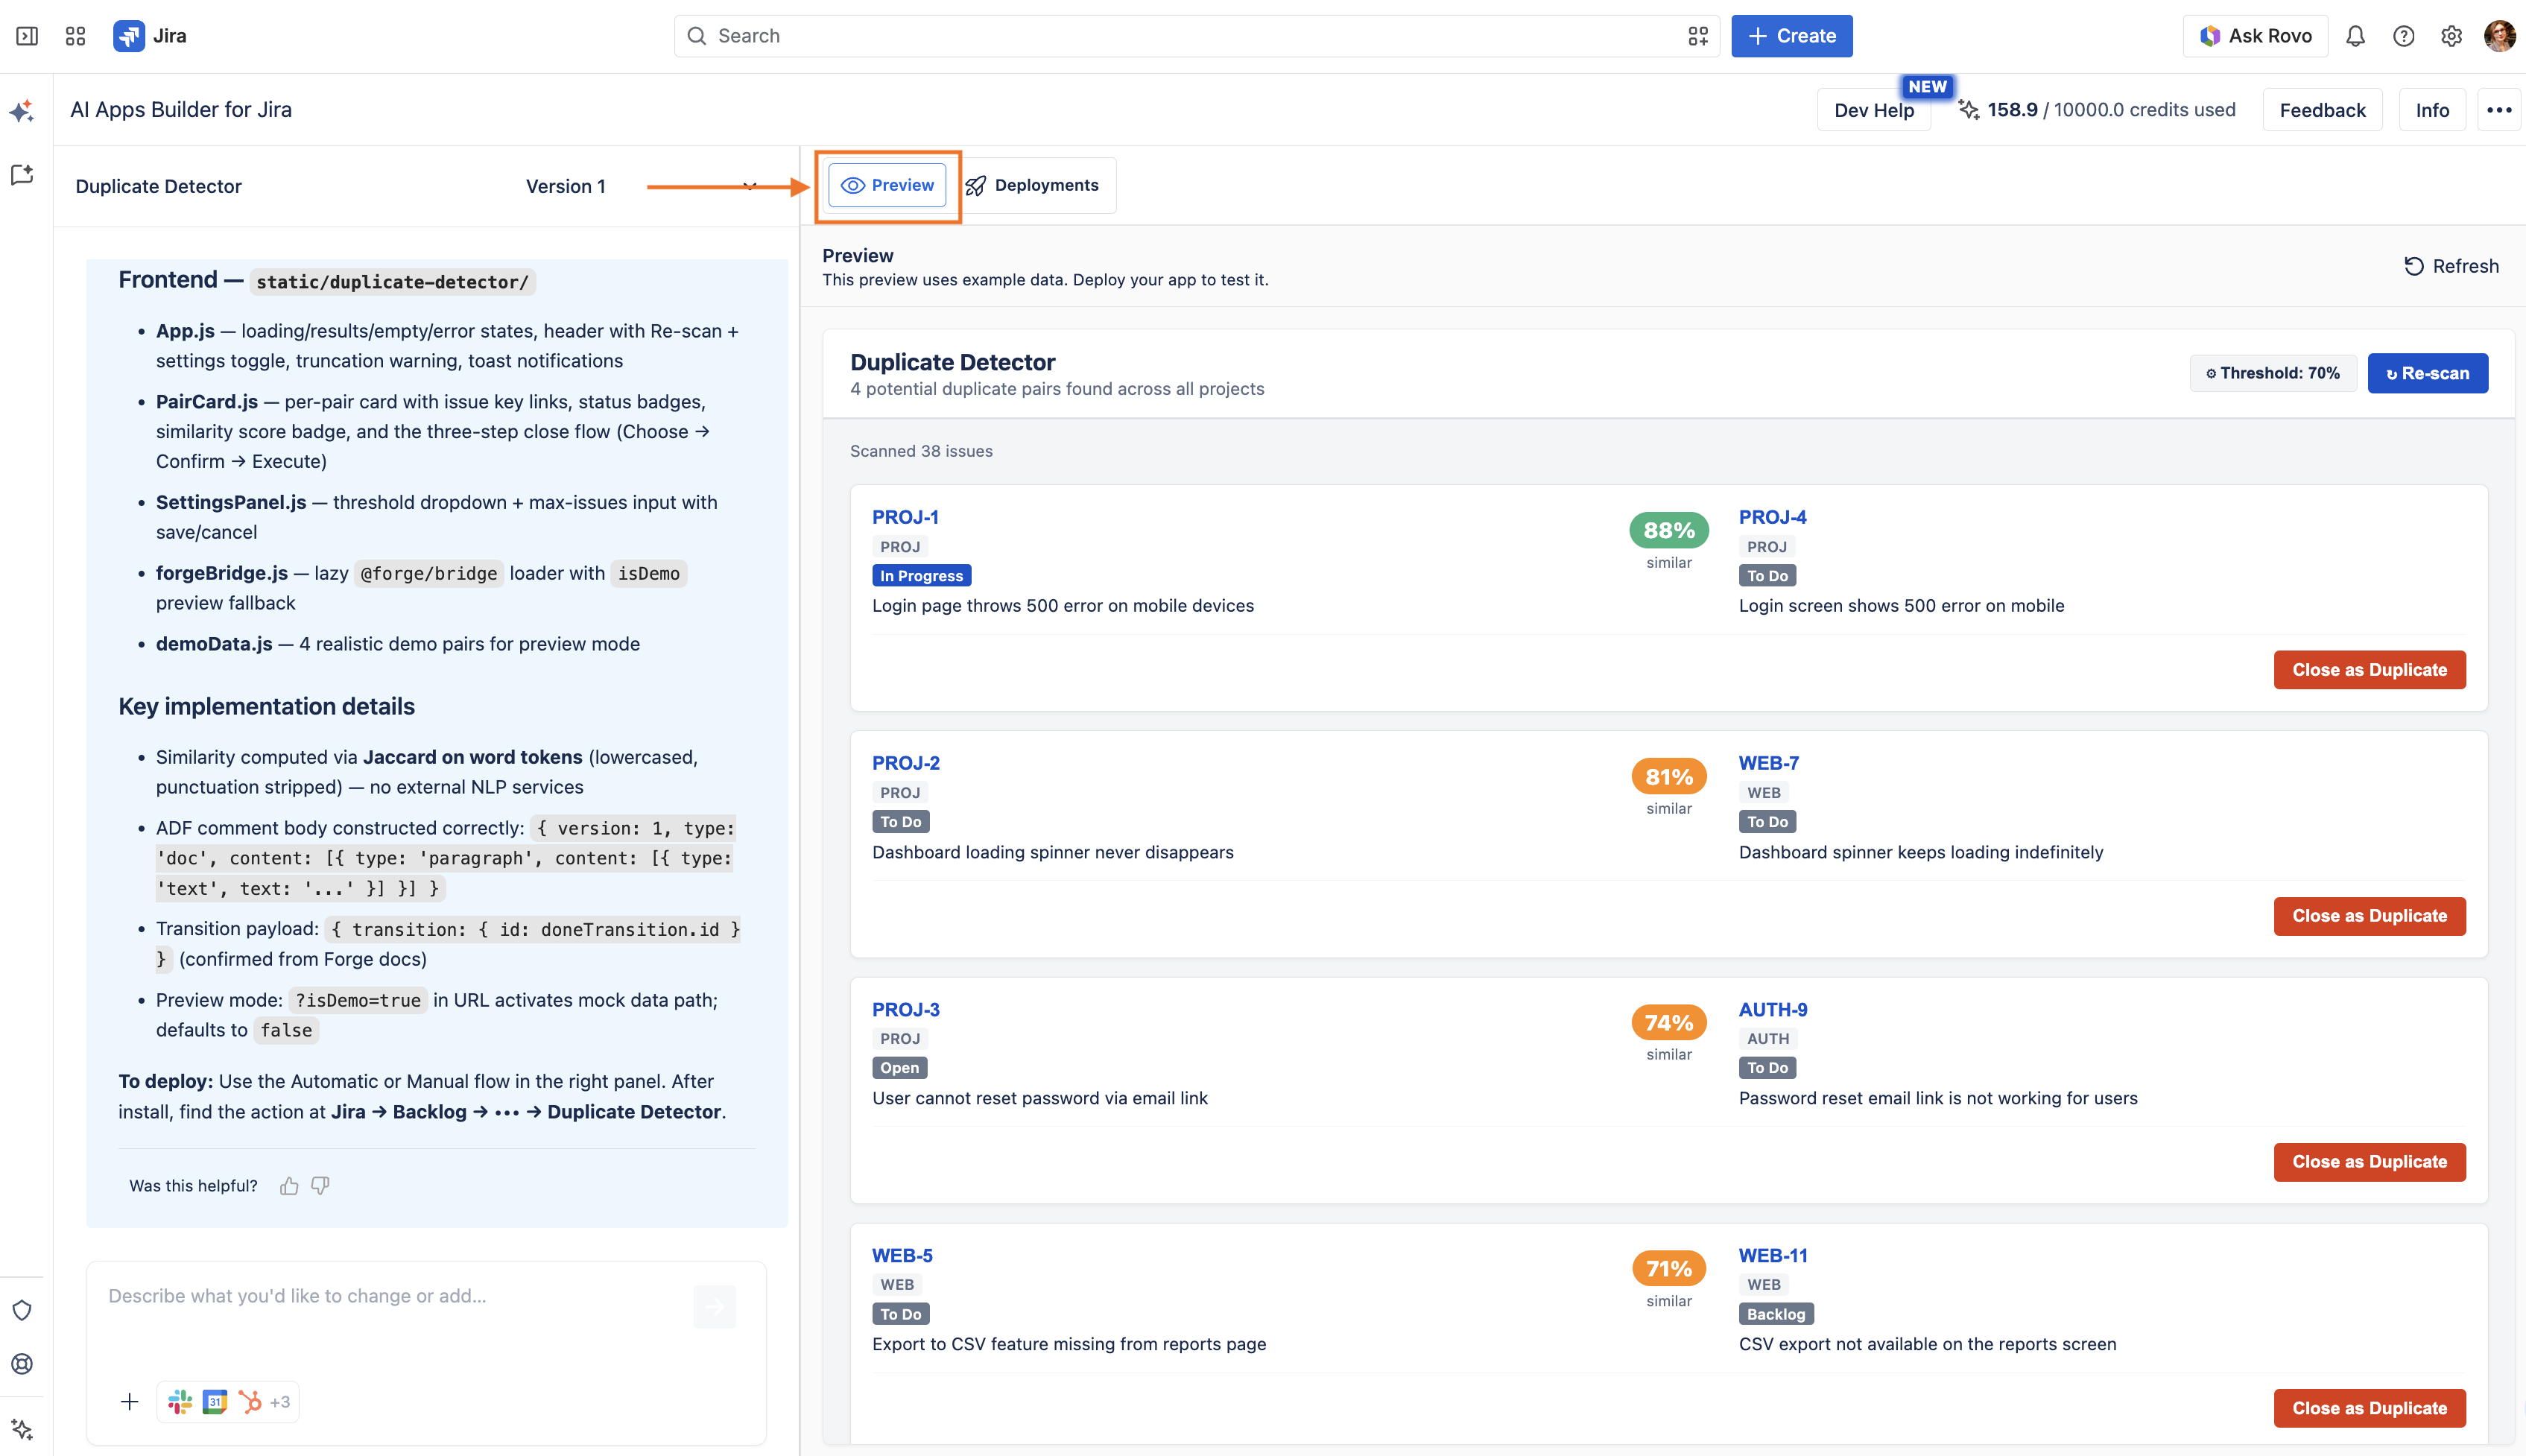Click the In Progress status badge
The height and width of the screenshot is (1456, 2526).
point(921,575)
